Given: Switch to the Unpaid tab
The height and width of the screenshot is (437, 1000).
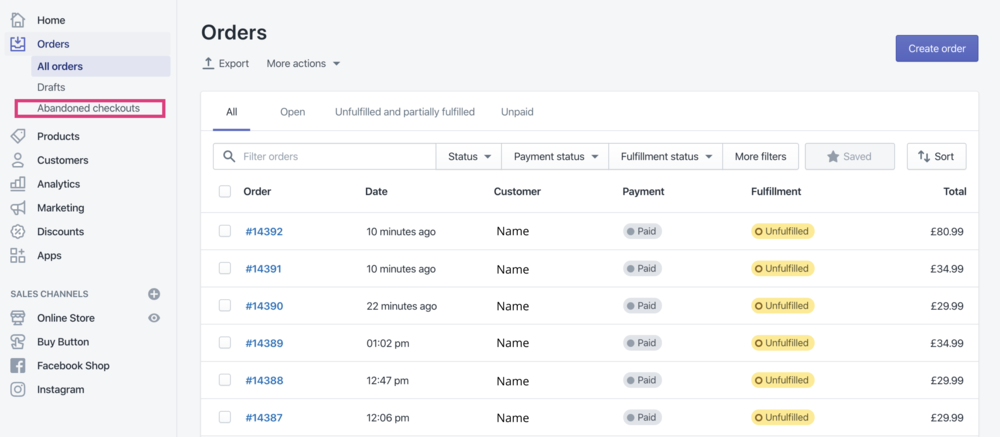Looking at the screenshot, I should coord(517,112).
